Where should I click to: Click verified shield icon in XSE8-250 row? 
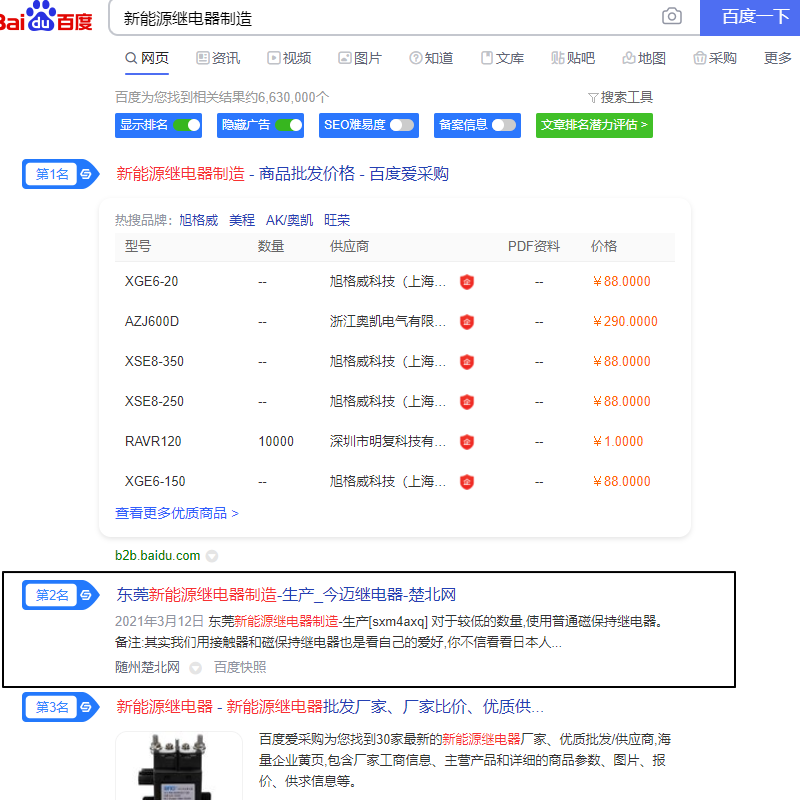pyautogui.click(x=467, y=402)
